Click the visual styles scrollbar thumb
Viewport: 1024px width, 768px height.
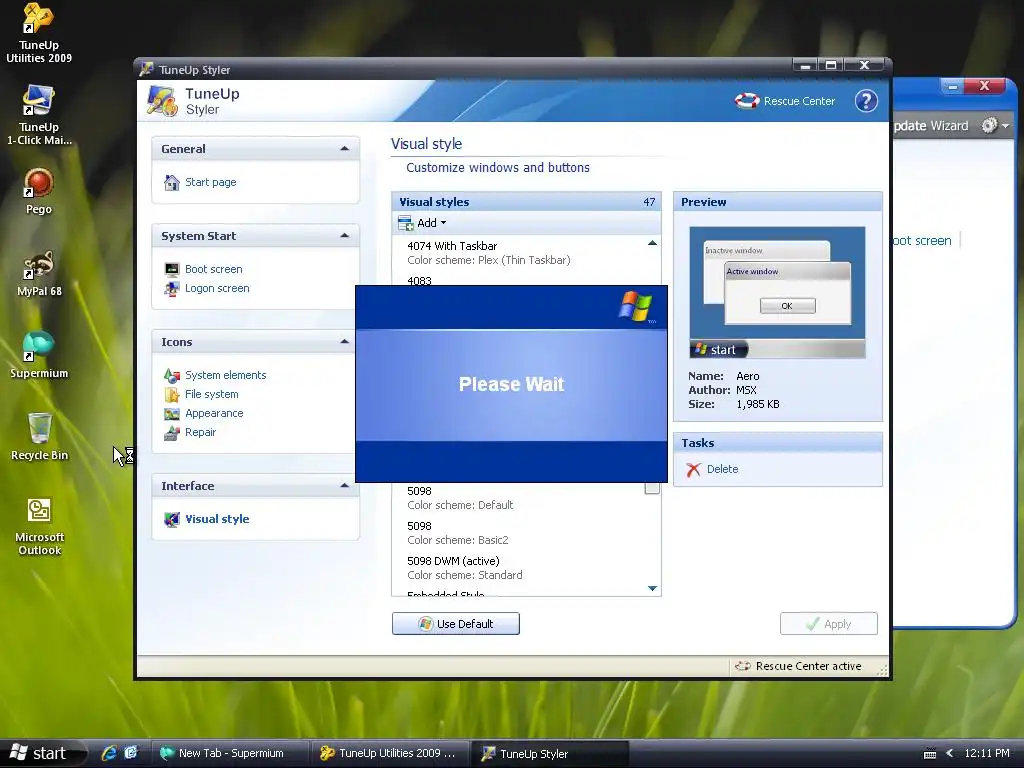[652, 487]
